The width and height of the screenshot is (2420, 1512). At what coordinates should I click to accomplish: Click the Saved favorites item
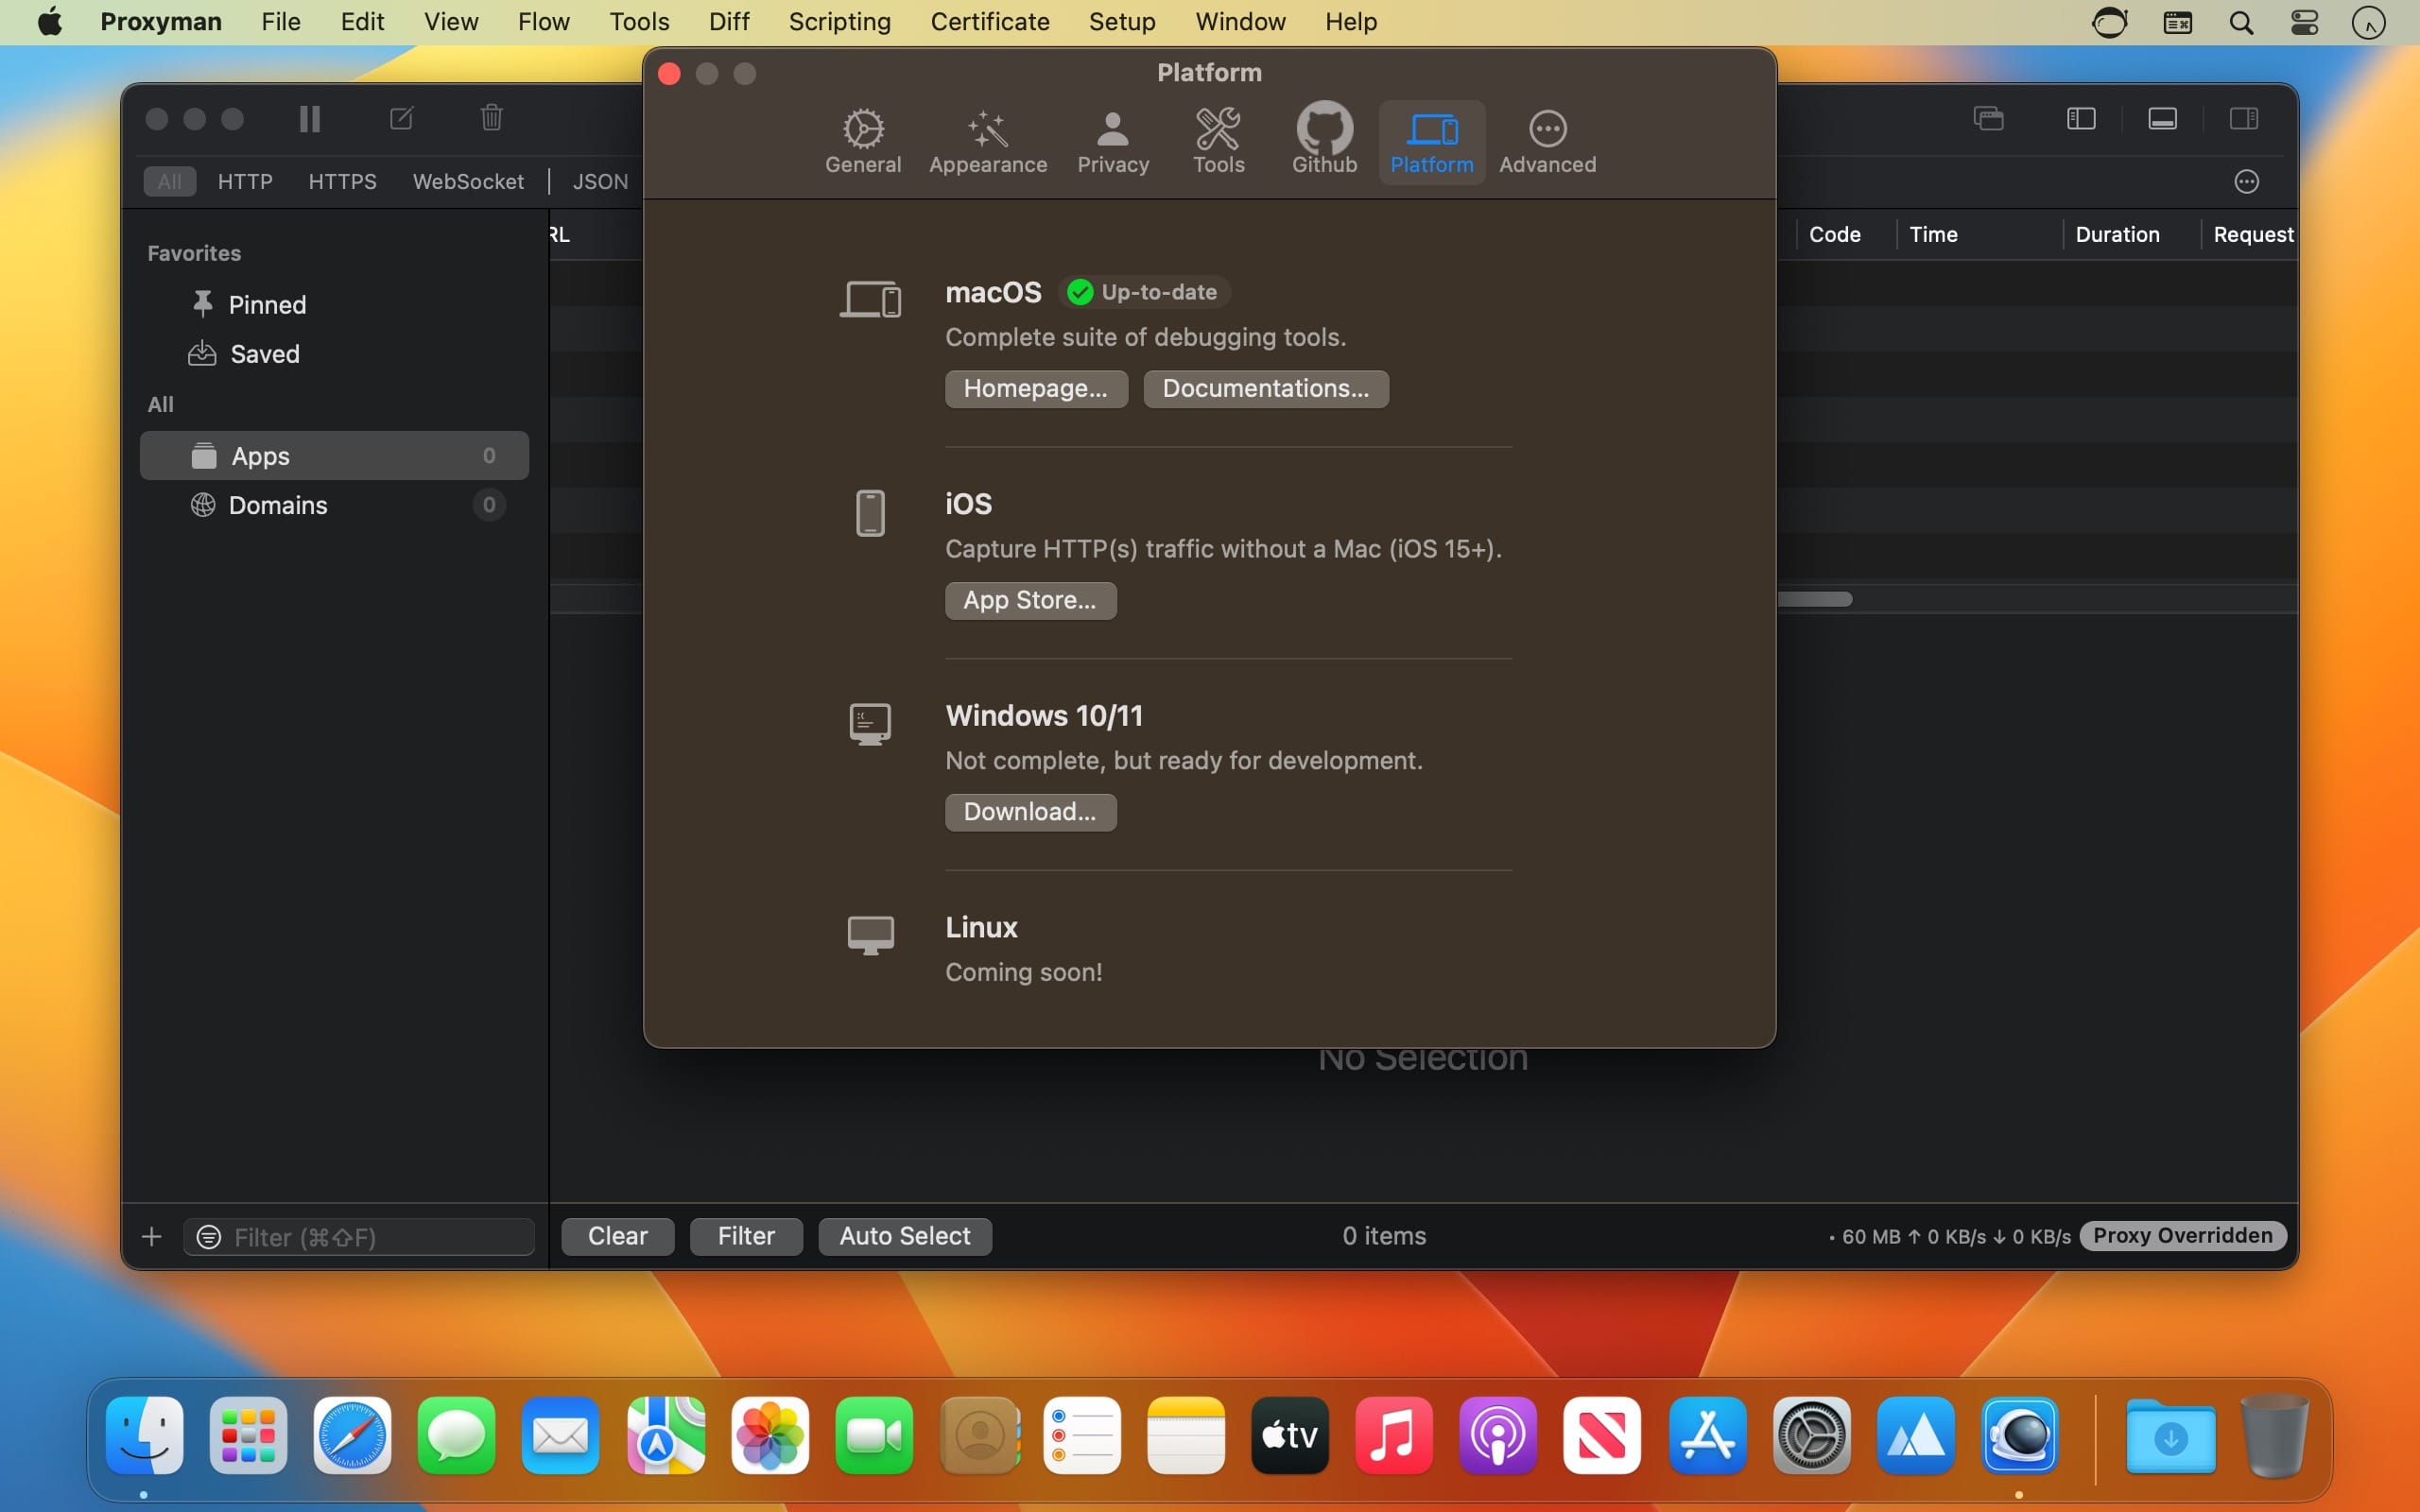pyautogui.click(x=265, y=352)
